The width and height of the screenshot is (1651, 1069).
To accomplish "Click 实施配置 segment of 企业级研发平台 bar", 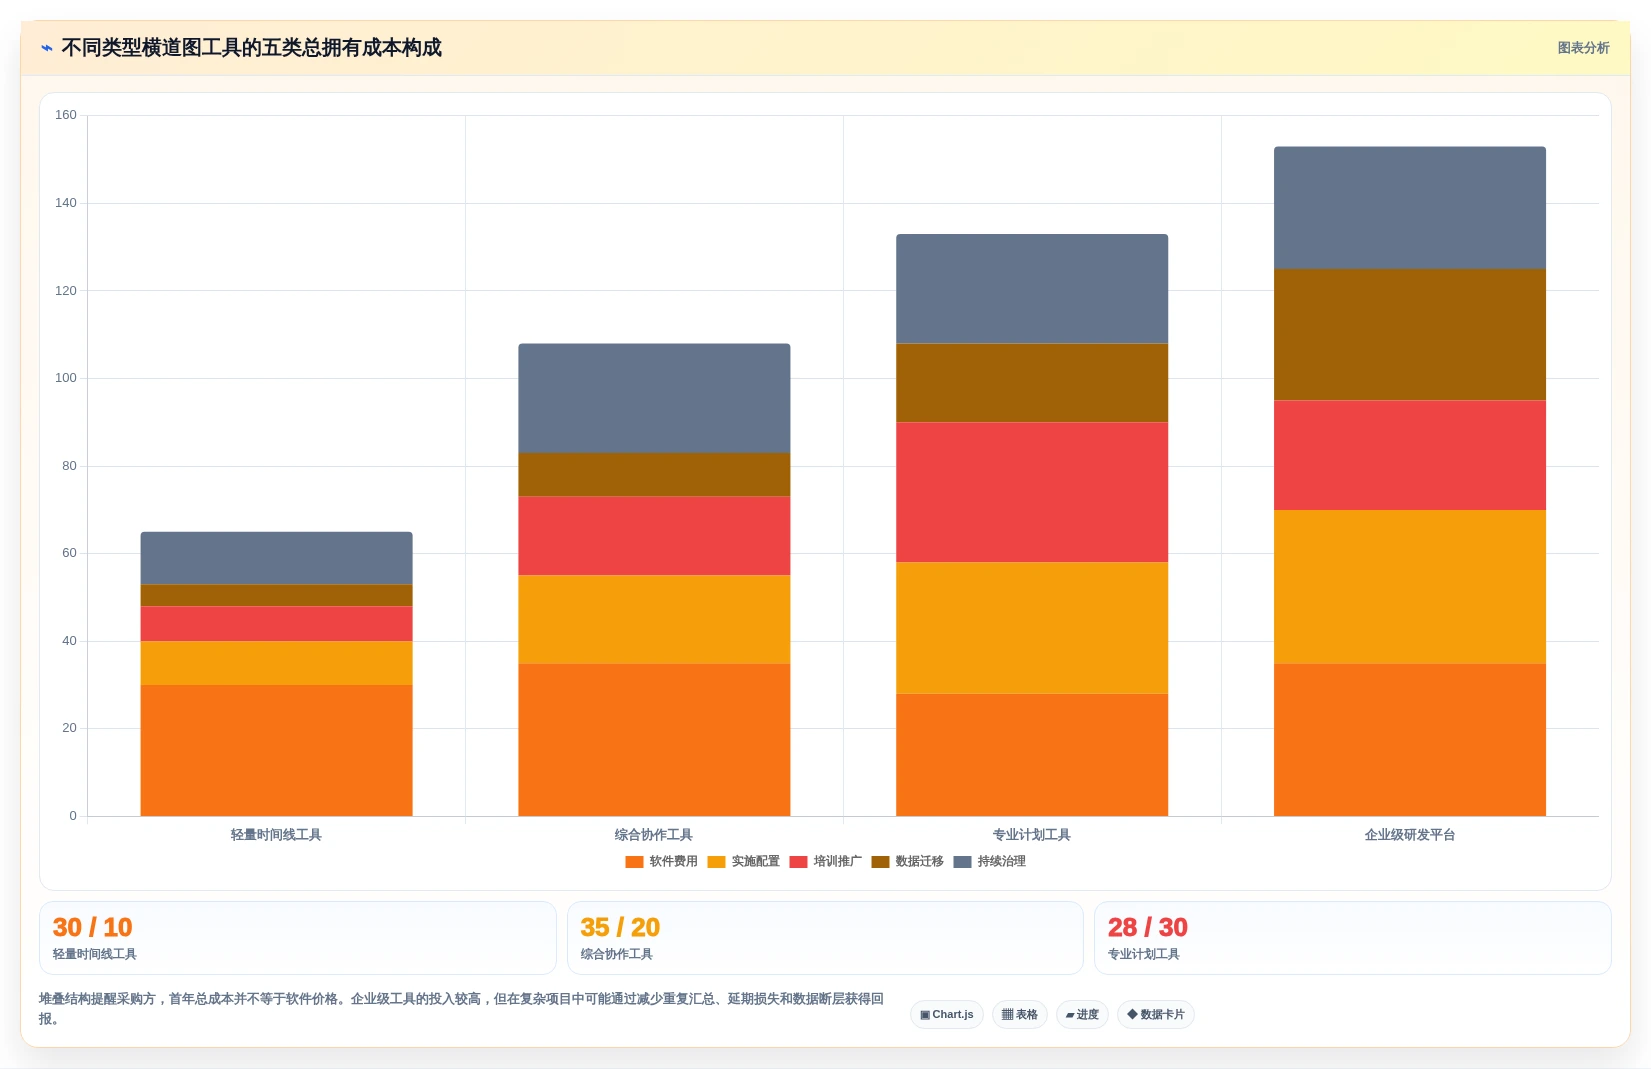I will coord(1410,587).
